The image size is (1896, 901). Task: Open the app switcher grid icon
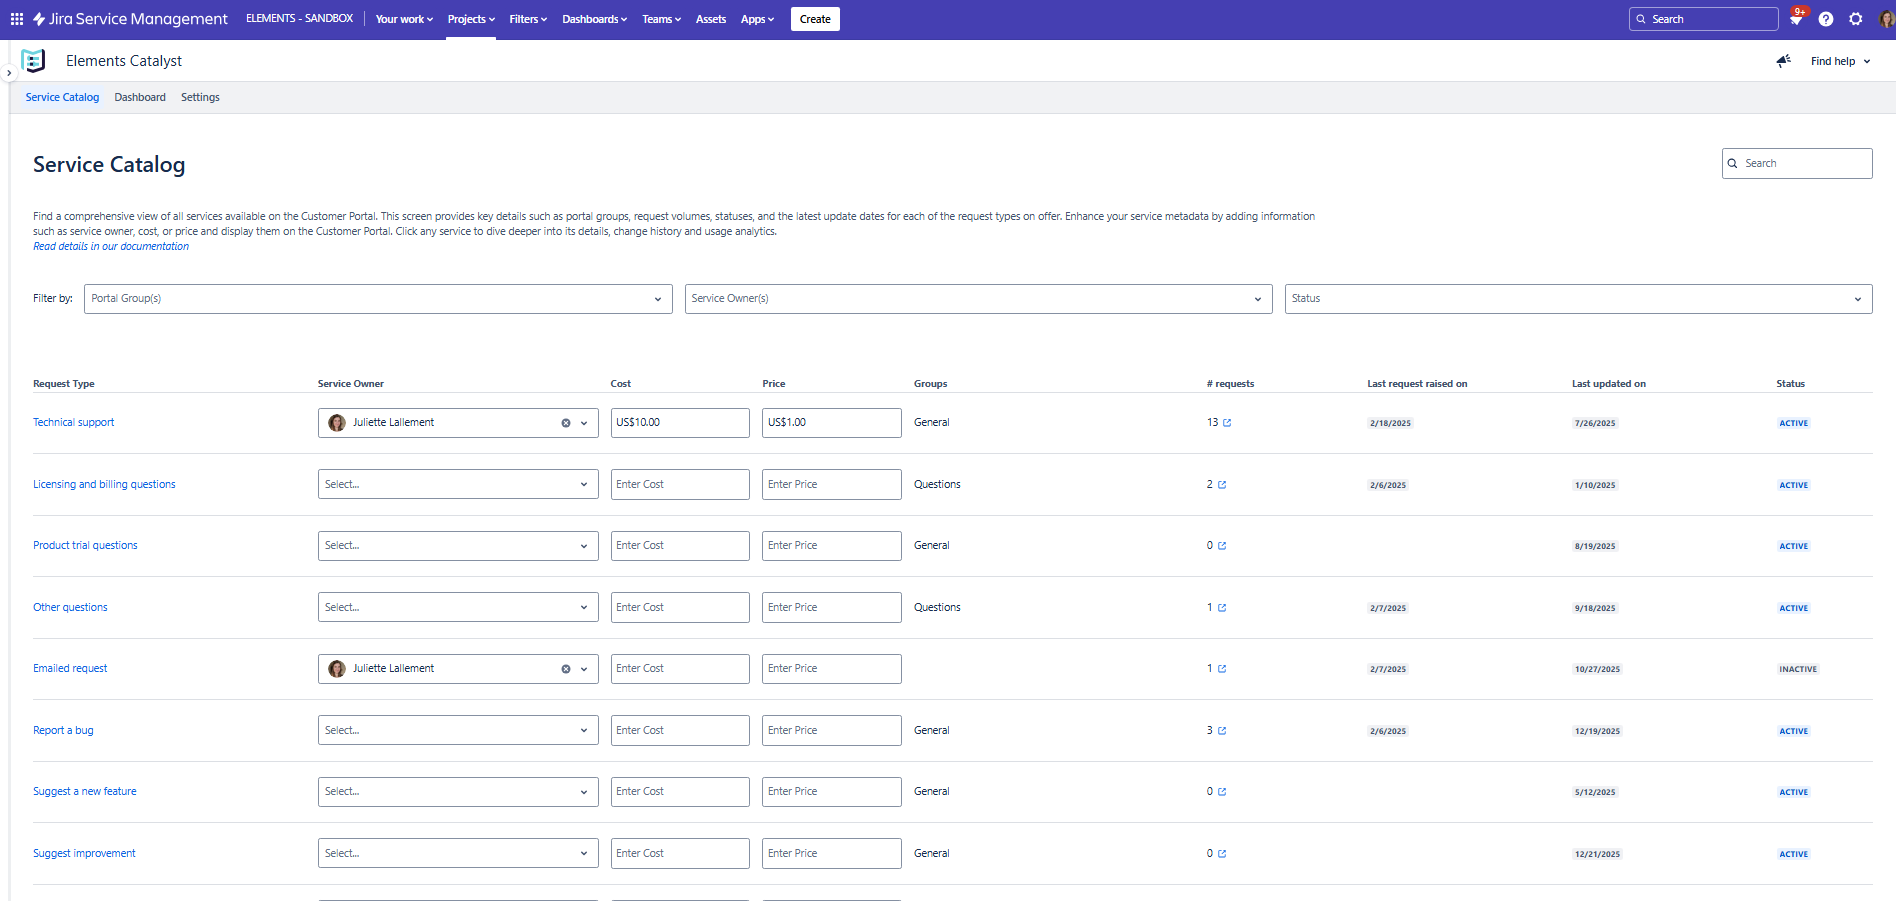click(17, 19)
